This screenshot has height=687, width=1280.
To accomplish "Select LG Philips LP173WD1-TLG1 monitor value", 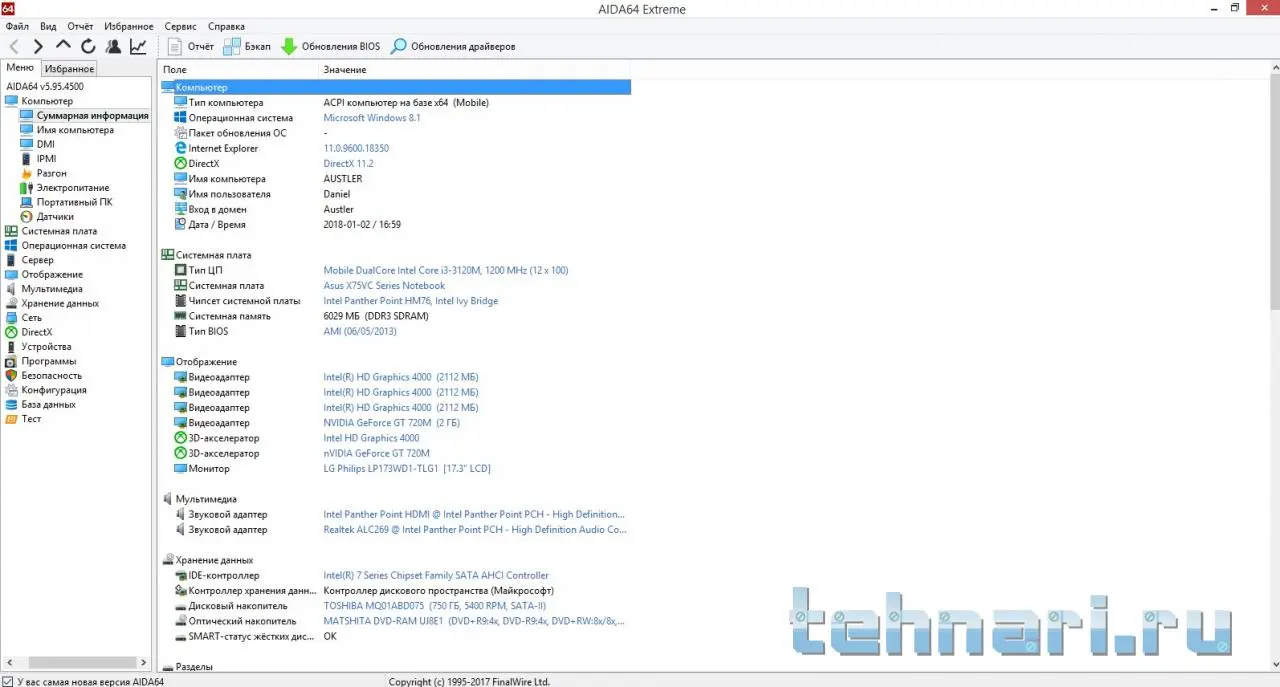I will (x=407, y=469).
